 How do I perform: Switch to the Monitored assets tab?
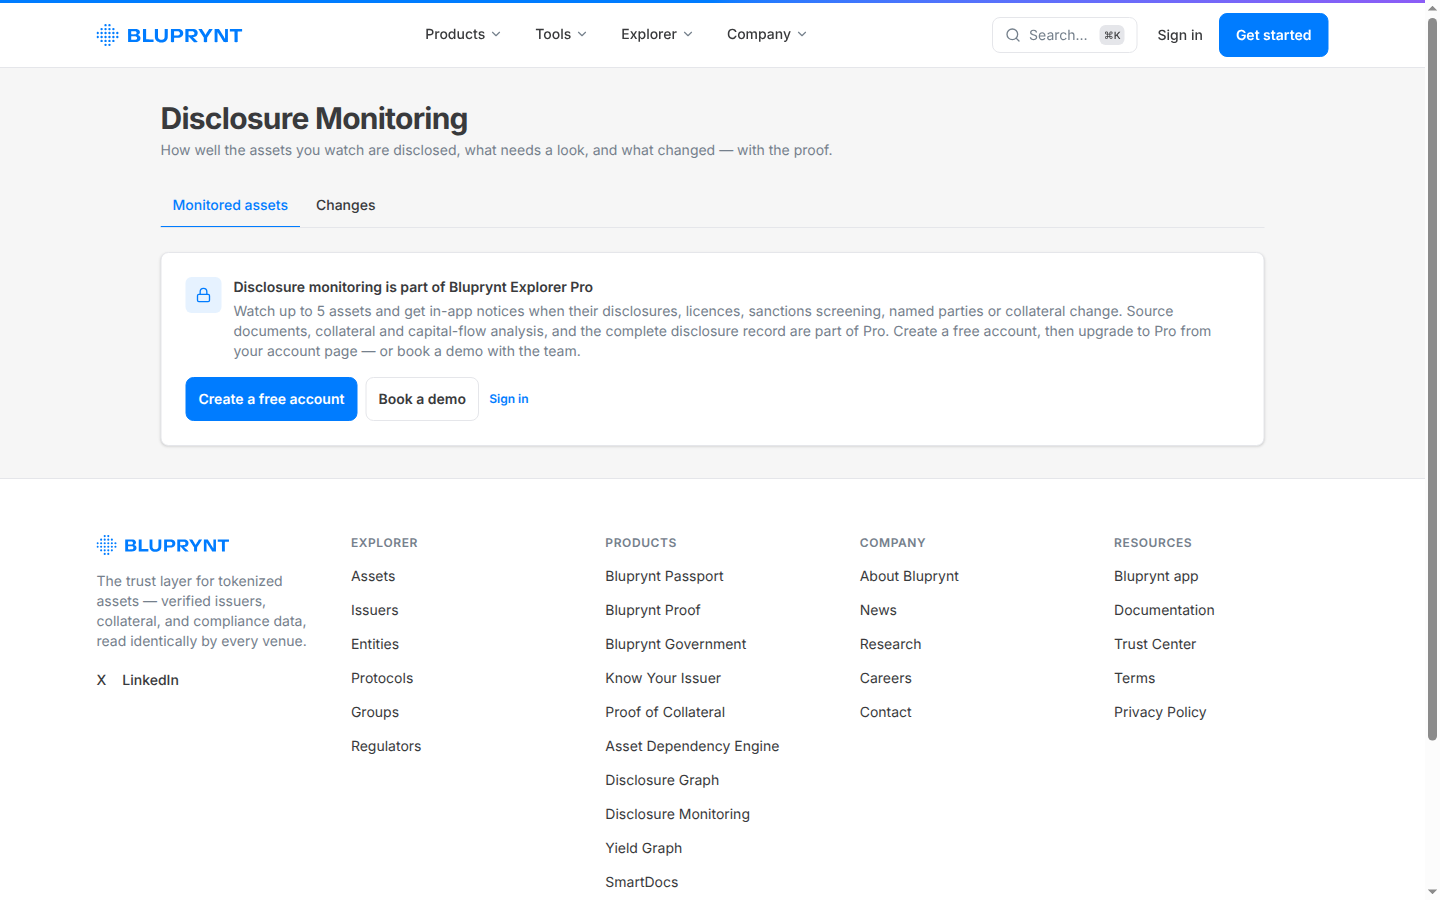pos(230,205)
